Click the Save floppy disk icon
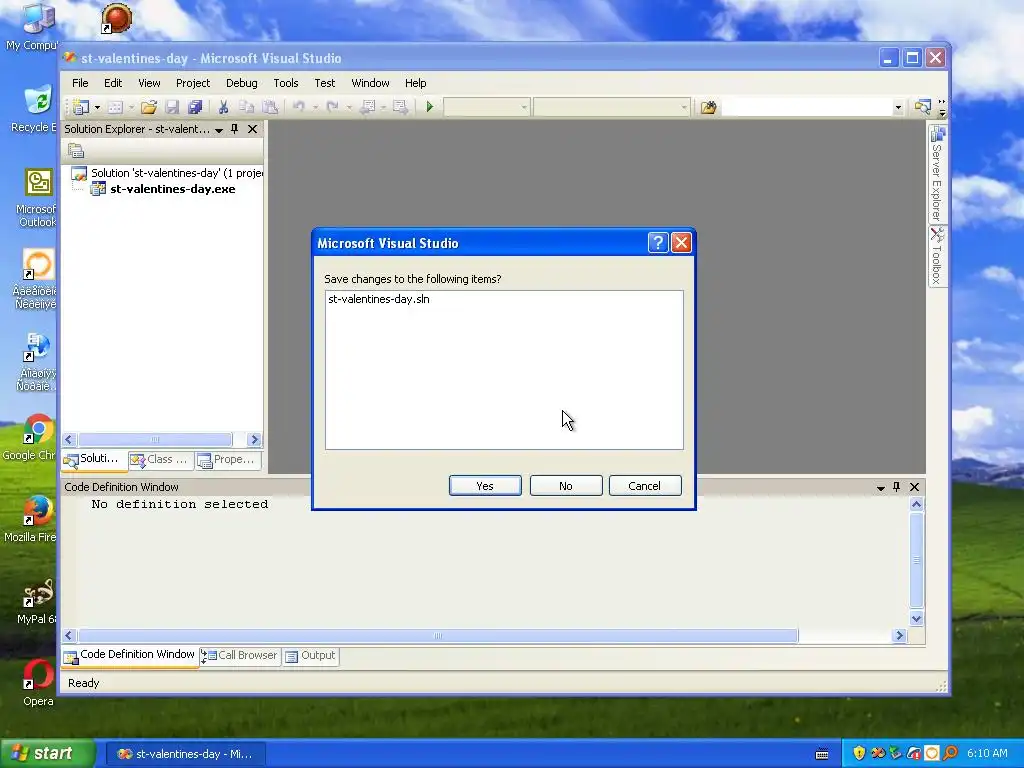The width and height of the screenshot is (1024, 768). click(x=172, y=107)
